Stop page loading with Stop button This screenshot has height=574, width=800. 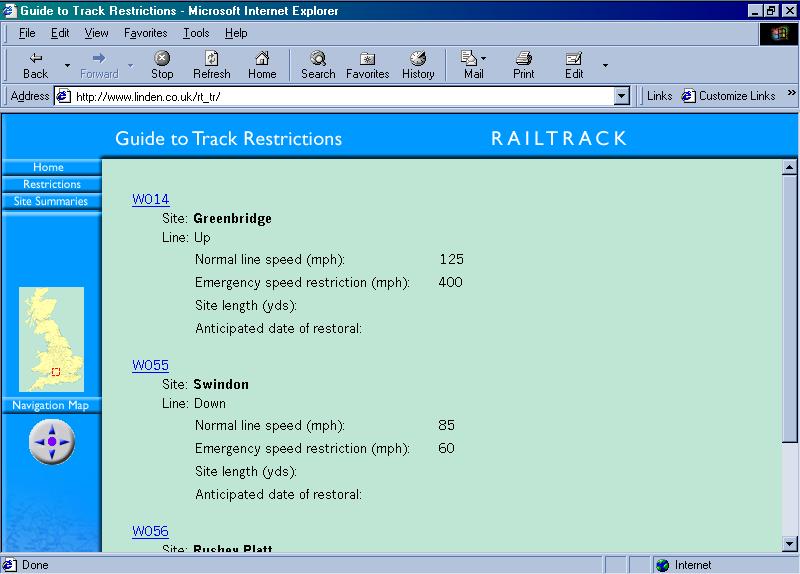162,65
